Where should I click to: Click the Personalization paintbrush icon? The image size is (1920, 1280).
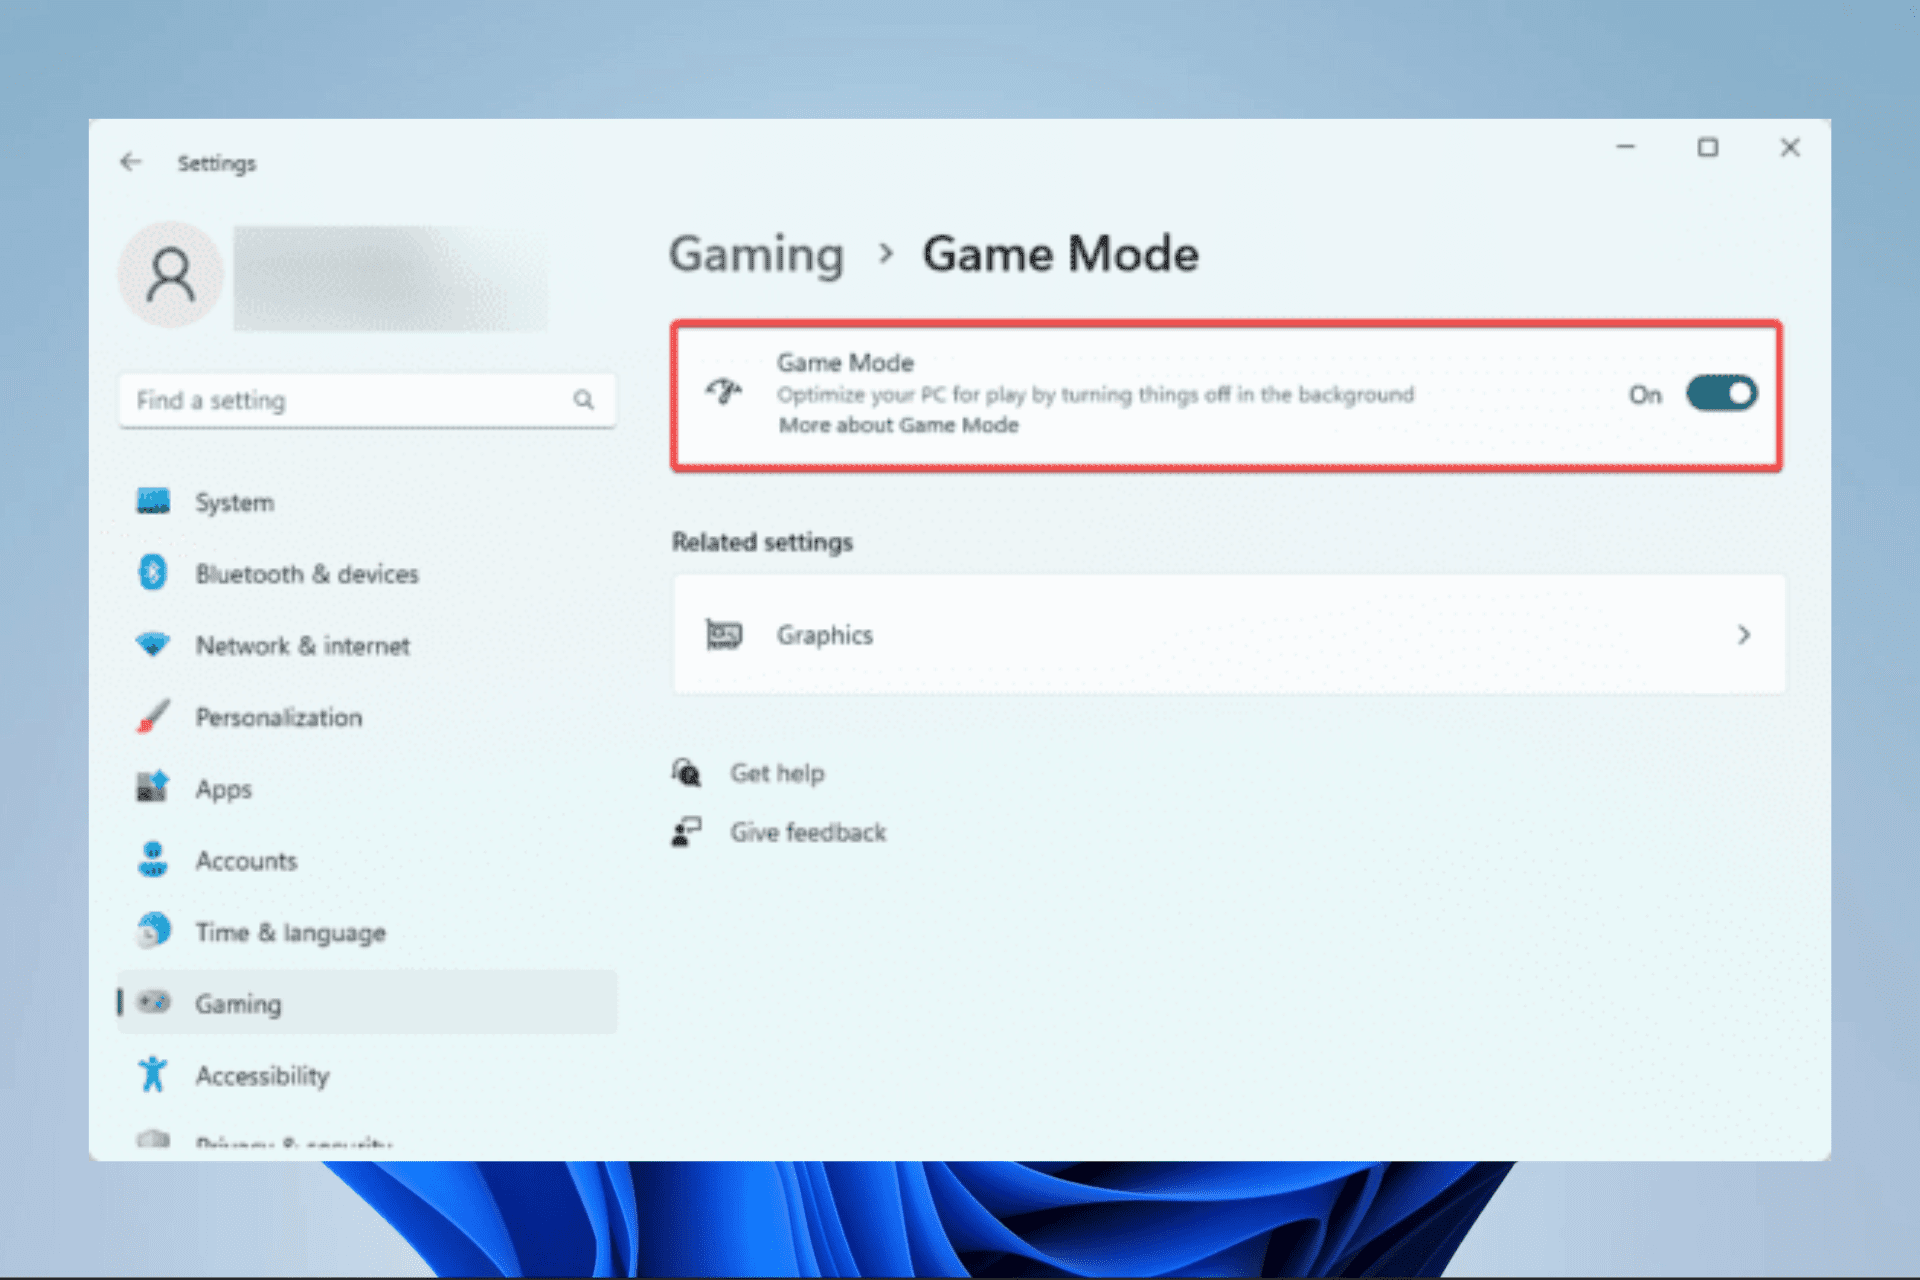(x=152, y=716)
